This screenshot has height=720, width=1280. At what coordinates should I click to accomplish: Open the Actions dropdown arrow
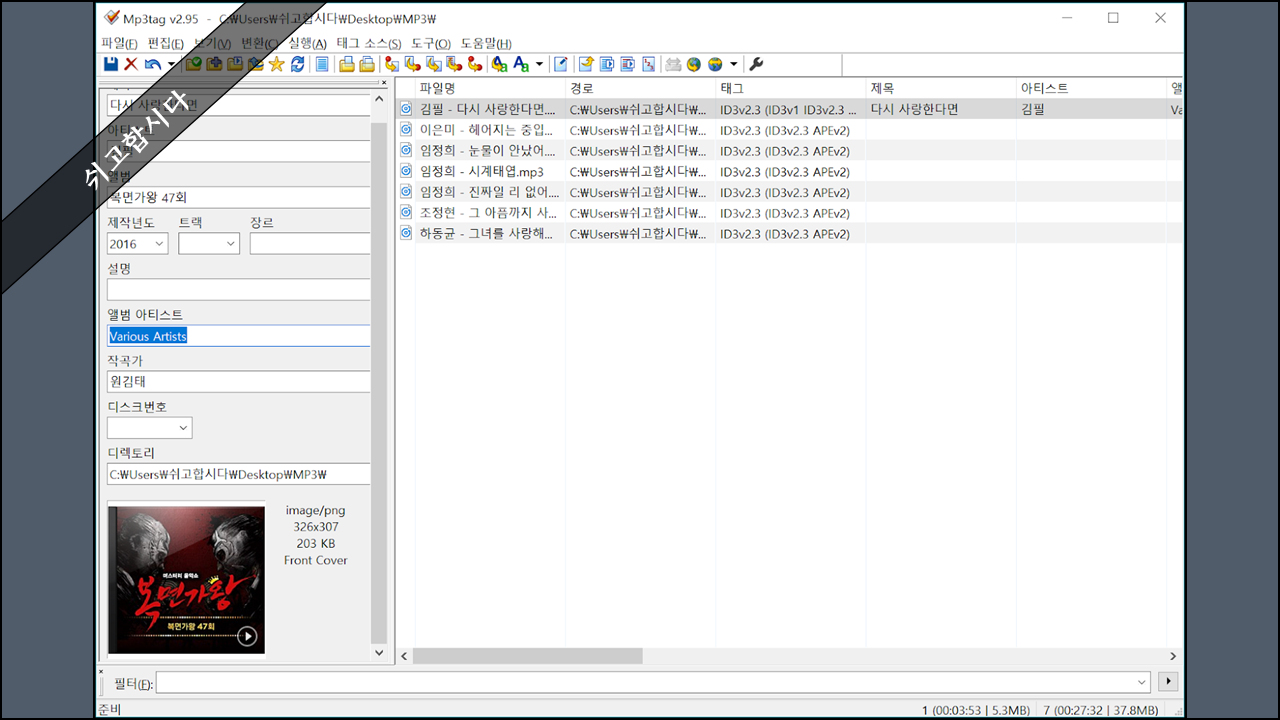click(x=539, y=64)
